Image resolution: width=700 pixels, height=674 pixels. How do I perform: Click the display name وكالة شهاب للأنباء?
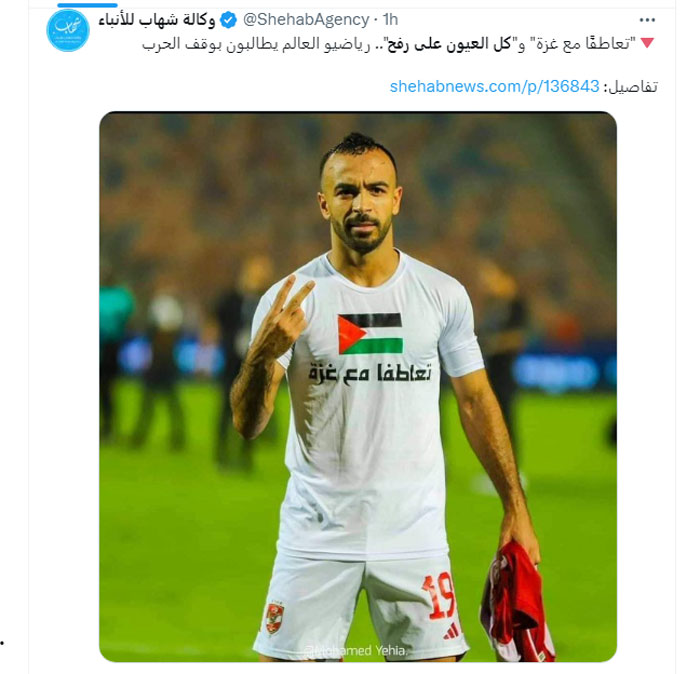(x=157, y=20)
